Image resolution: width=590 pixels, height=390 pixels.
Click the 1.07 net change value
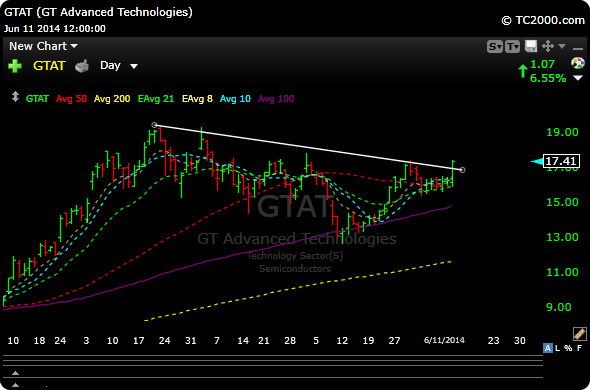pyautogui.click(x=542, y=64)
